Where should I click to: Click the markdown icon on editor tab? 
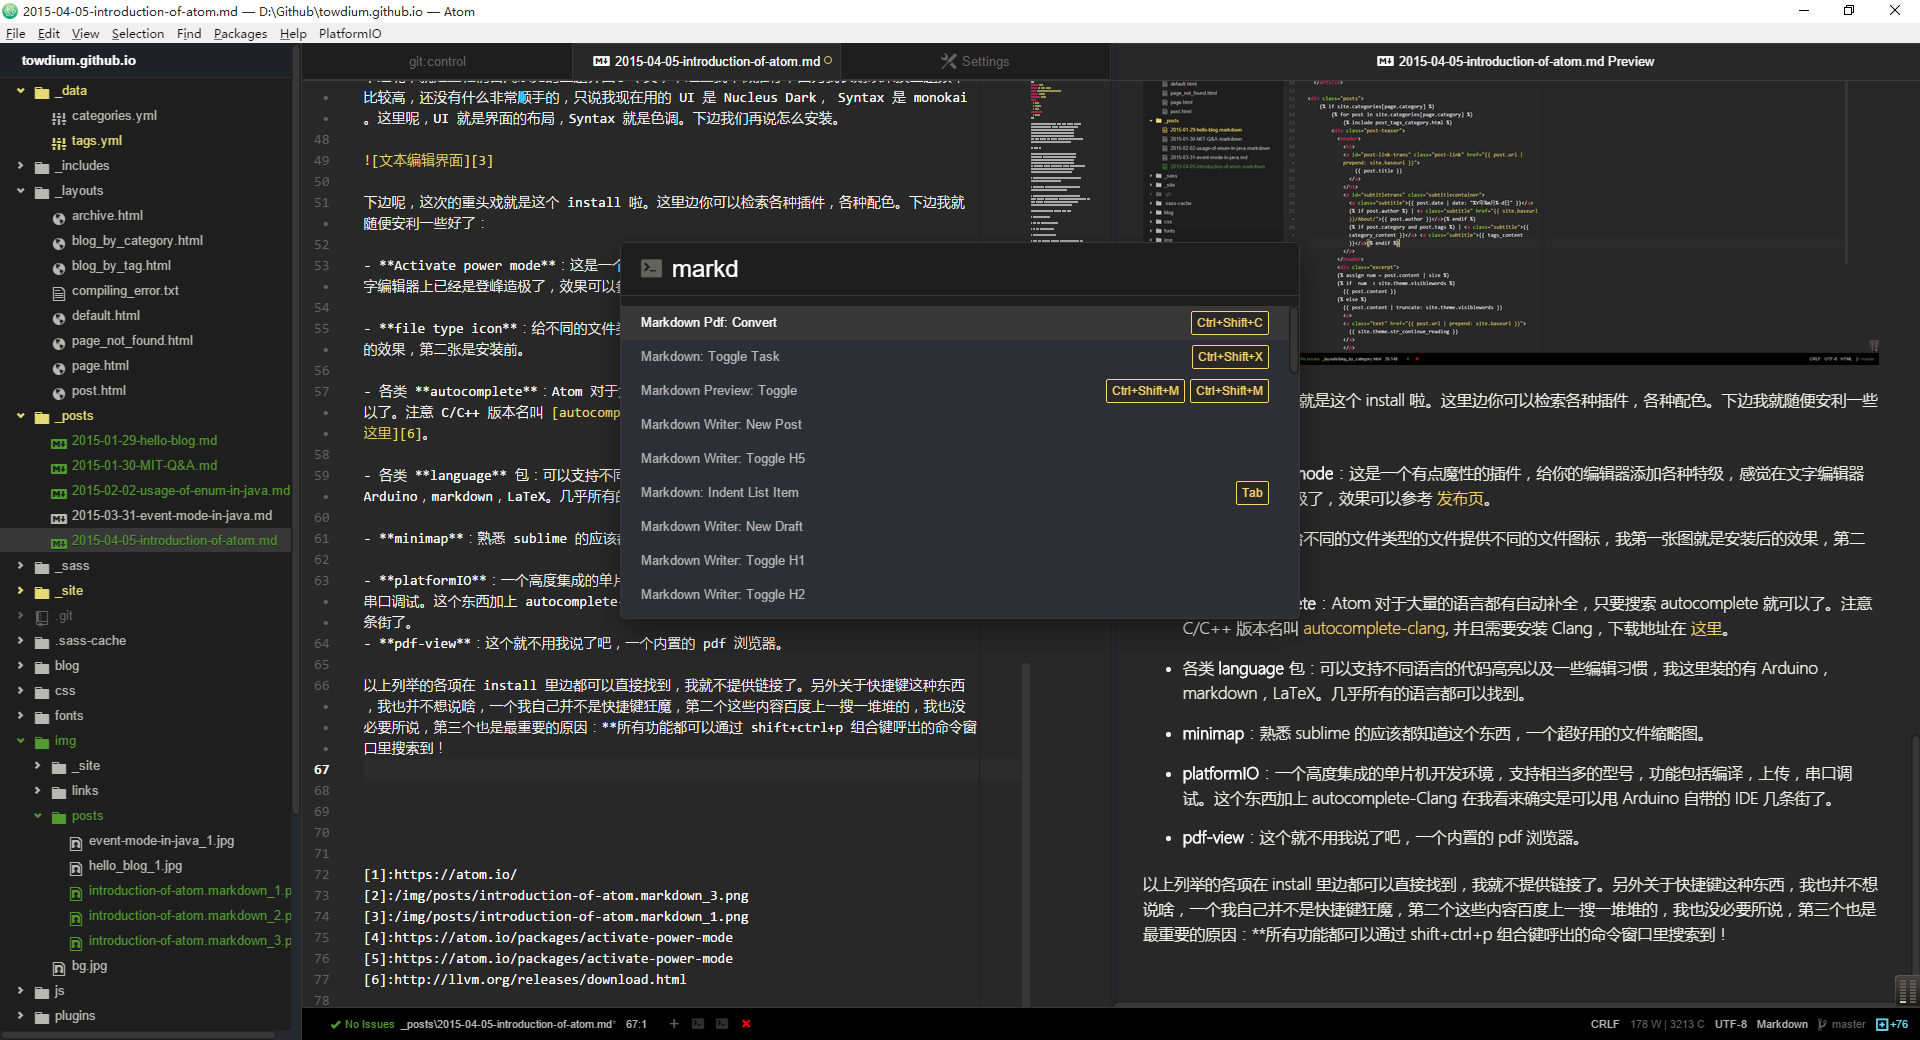coord(601,61)
